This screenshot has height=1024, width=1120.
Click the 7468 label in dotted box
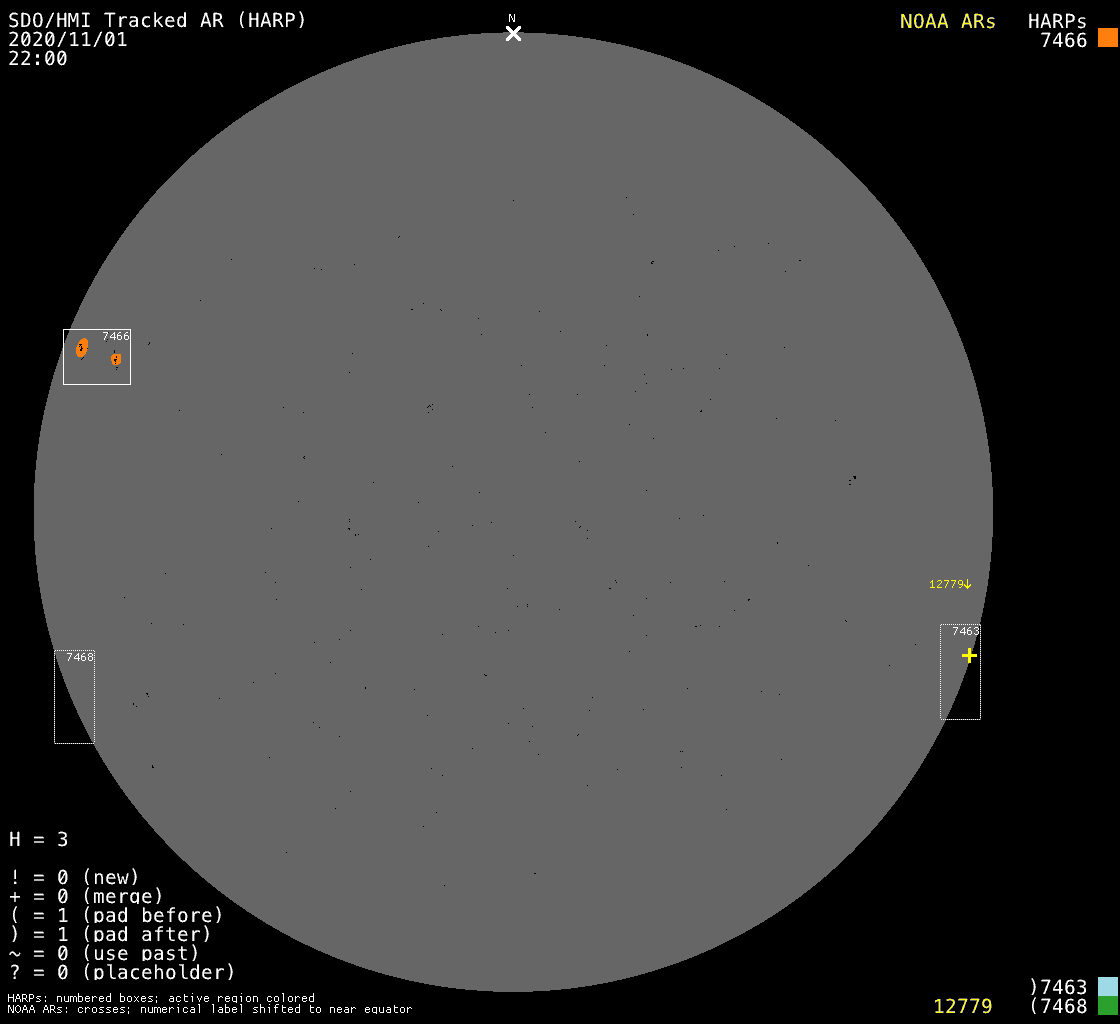click(x=80, y=657)
